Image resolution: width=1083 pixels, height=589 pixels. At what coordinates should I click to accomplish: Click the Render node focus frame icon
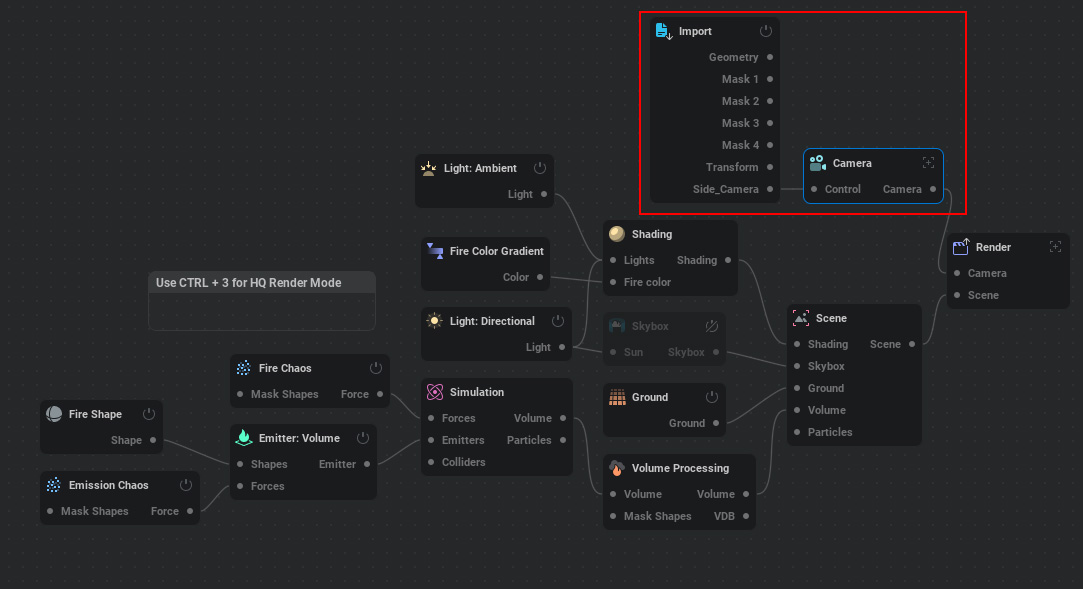pos(1055,247)
